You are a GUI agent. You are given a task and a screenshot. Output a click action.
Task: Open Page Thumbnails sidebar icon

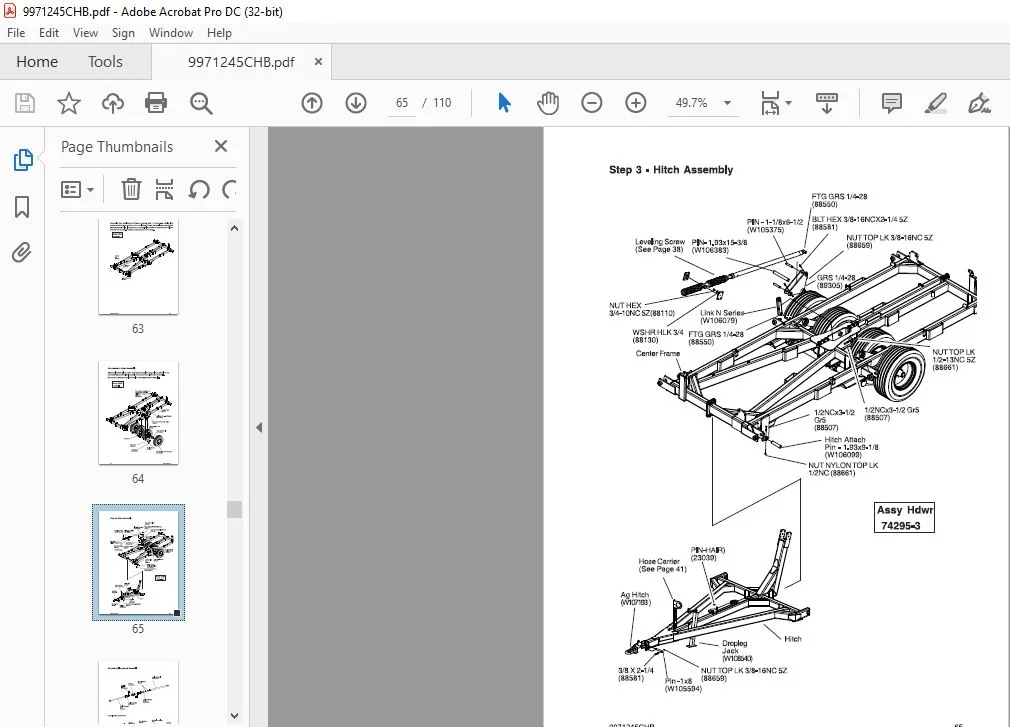(23, 160)
